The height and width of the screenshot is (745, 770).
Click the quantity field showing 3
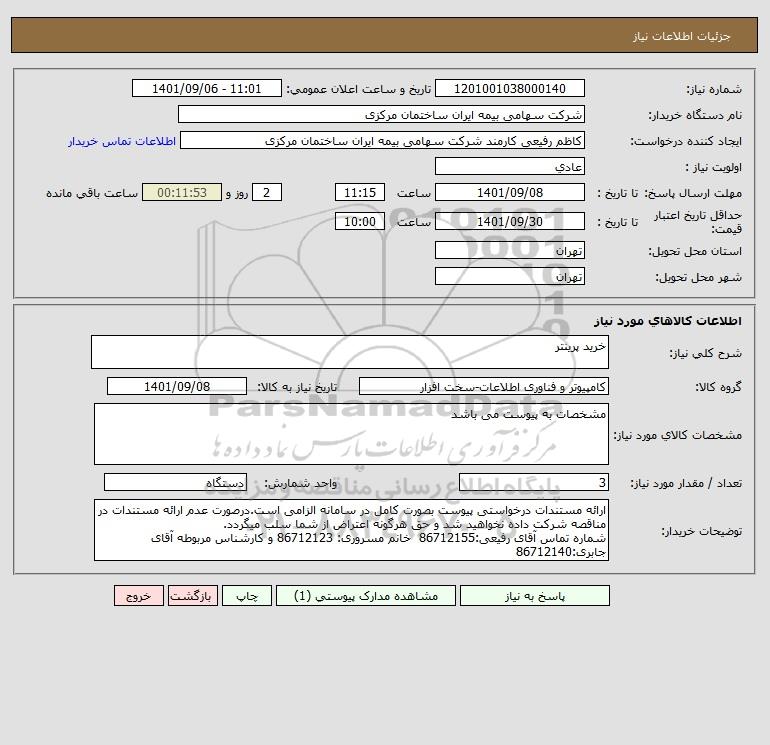(x=534, y=482)
